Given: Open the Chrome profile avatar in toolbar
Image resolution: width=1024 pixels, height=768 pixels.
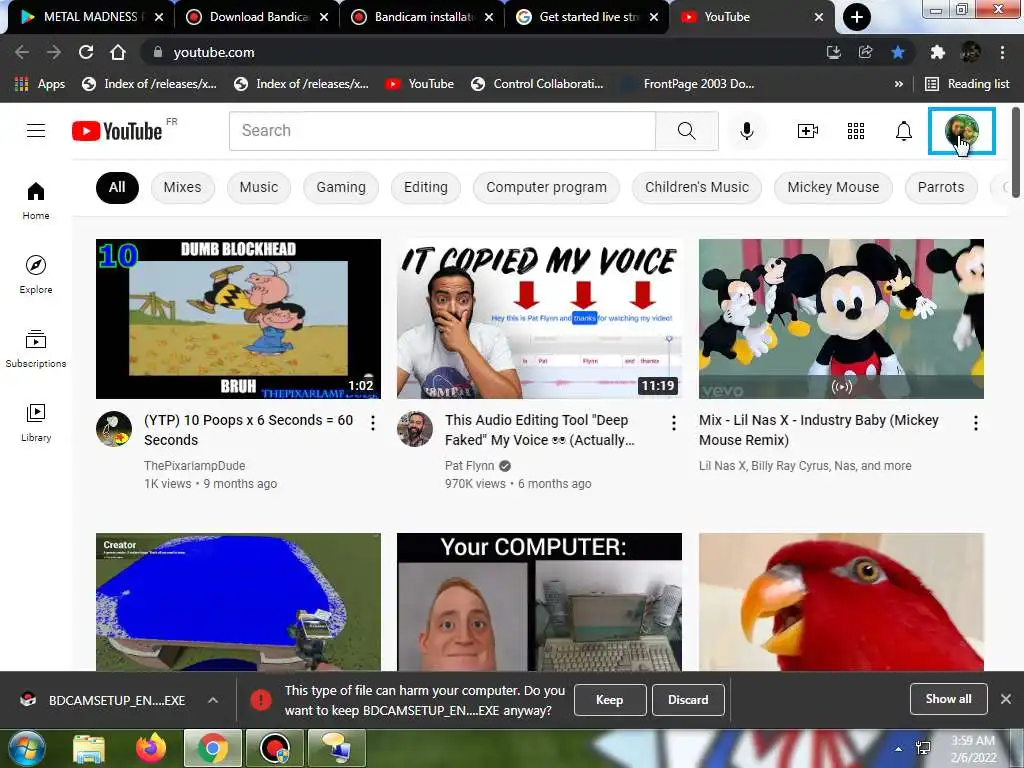Looking at the screenshot, I should coord(970,52).
